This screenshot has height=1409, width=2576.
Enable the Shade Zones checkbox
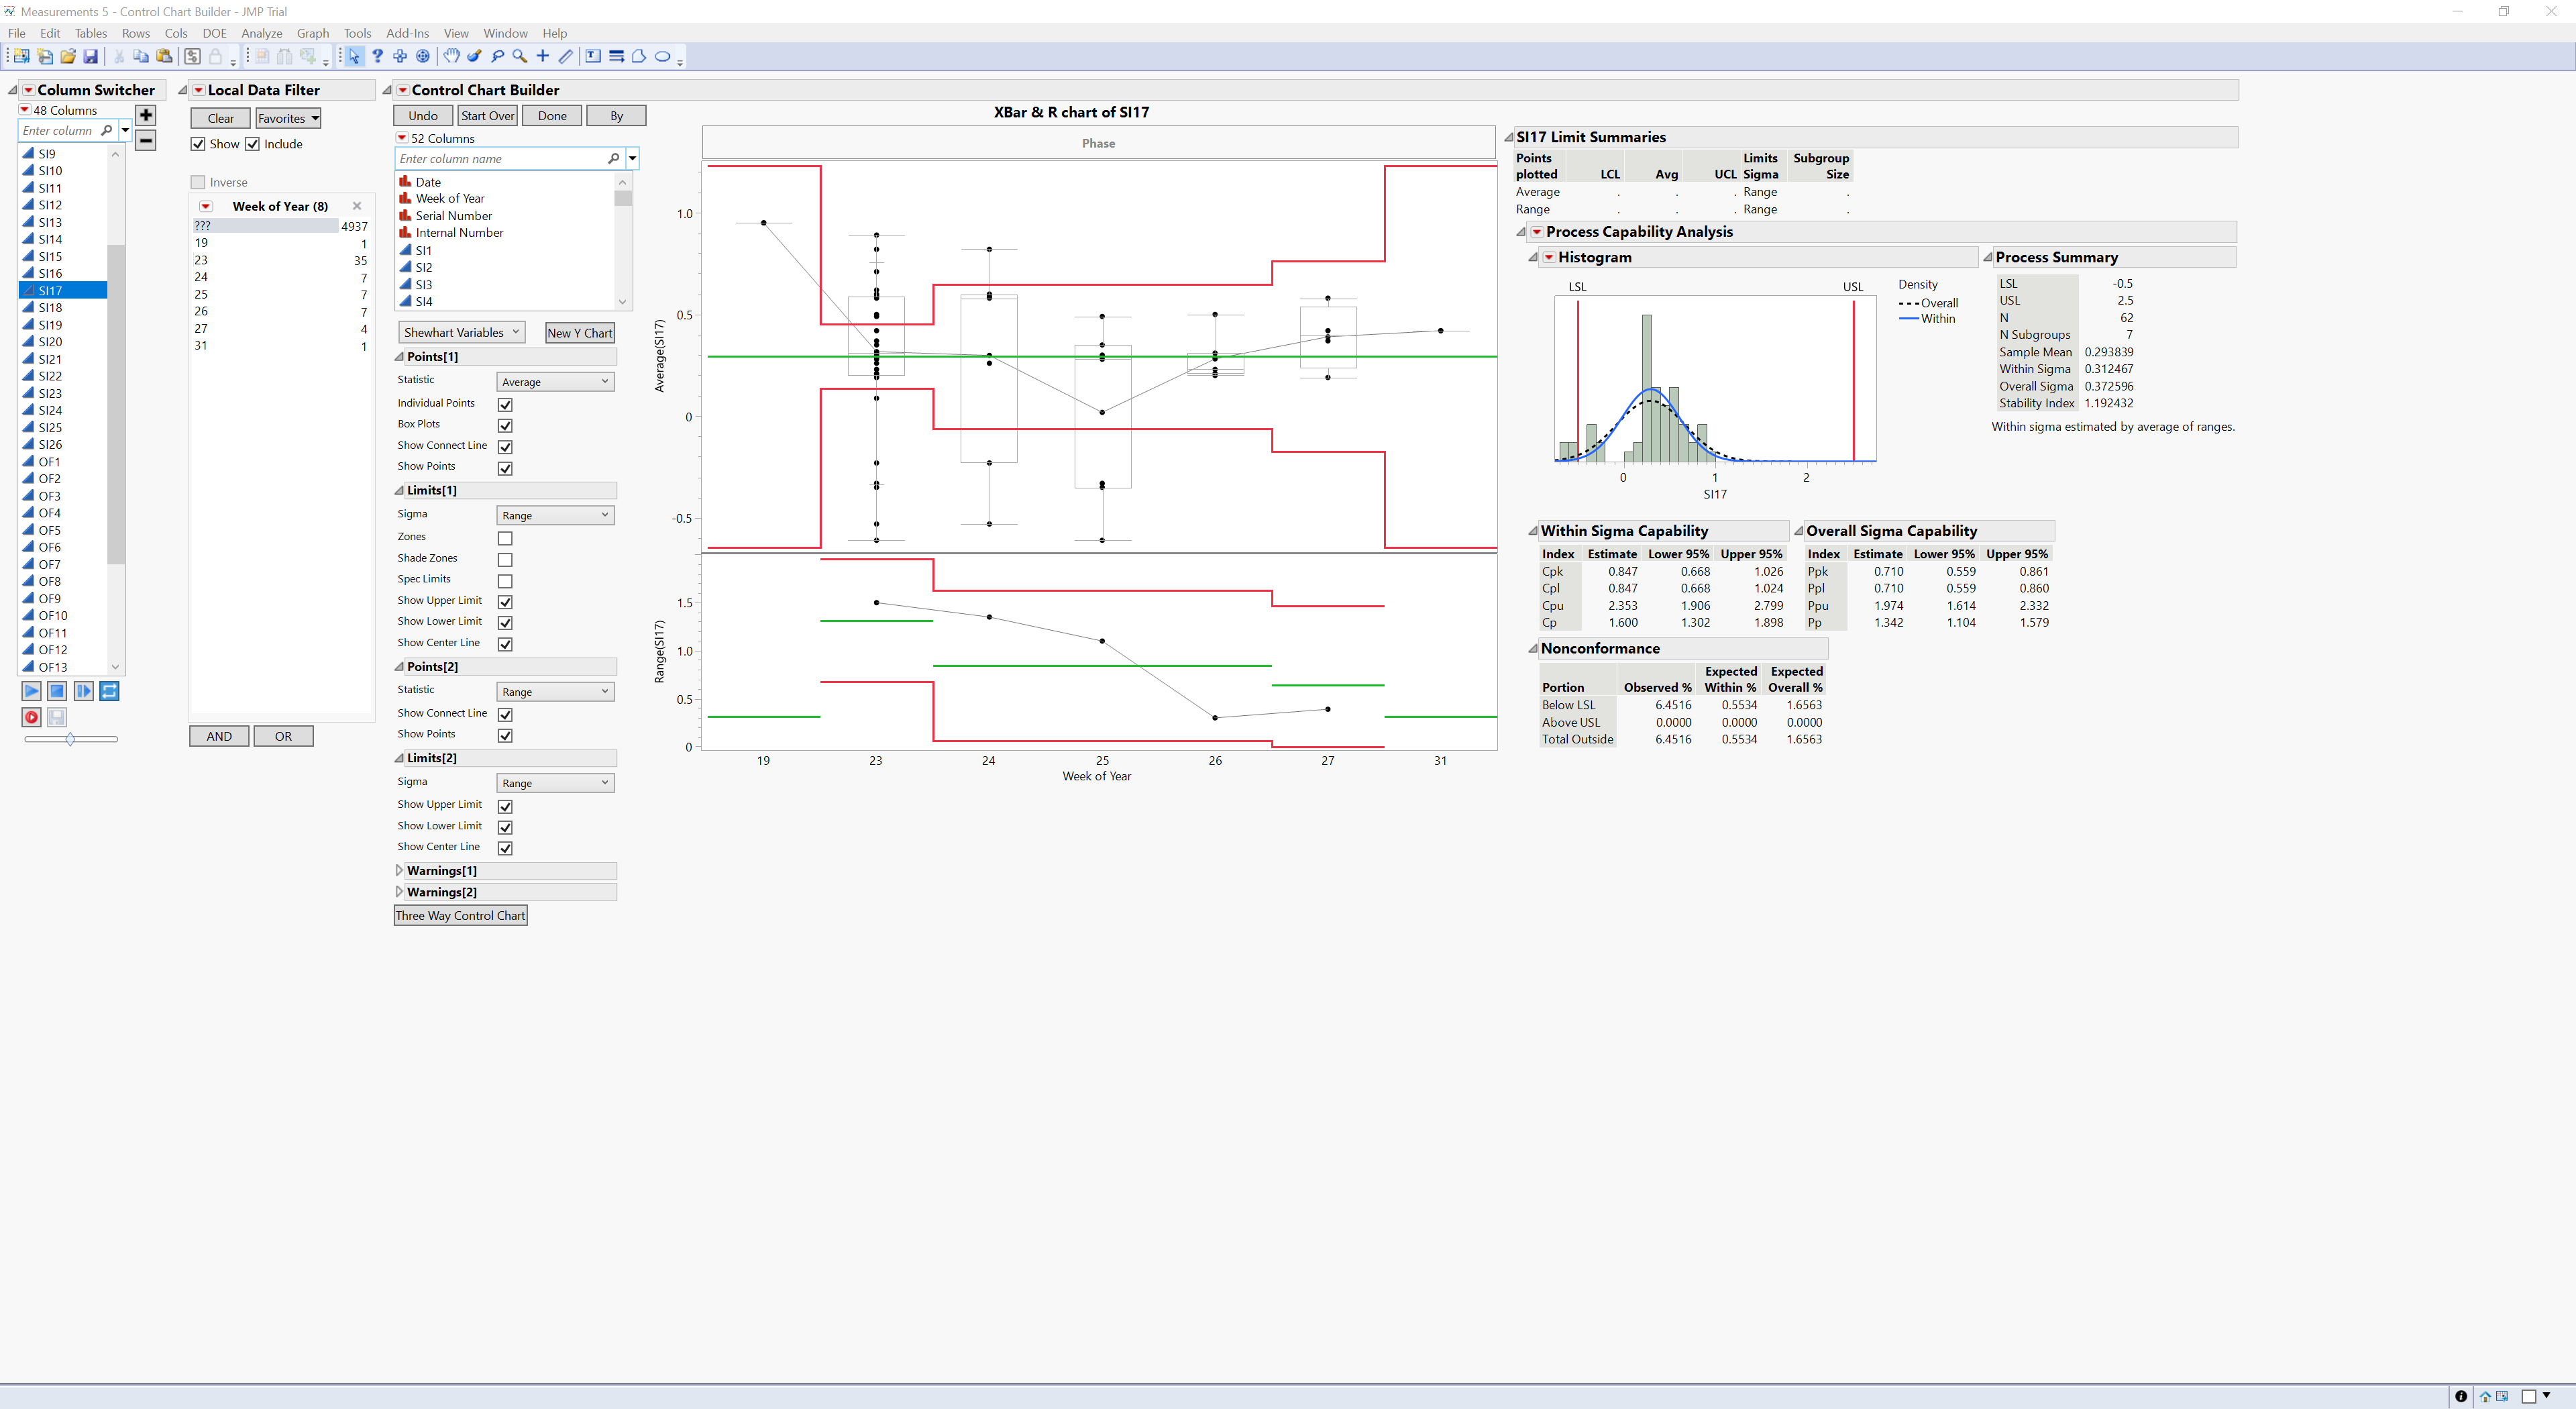tap(505, 560)
